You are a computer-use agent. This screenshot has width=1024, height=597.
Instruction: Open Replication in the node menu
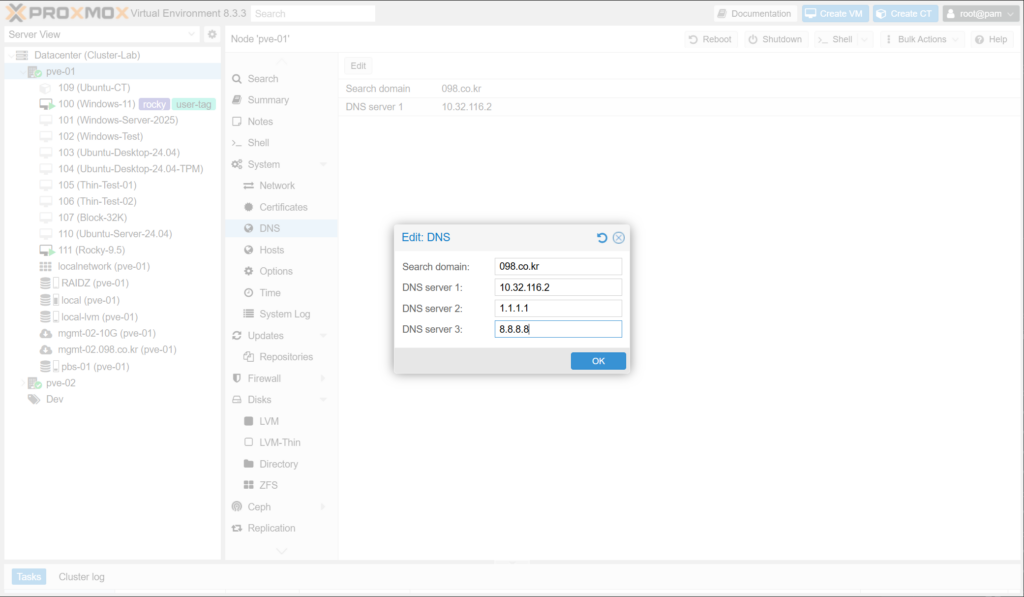coord(271,528)
